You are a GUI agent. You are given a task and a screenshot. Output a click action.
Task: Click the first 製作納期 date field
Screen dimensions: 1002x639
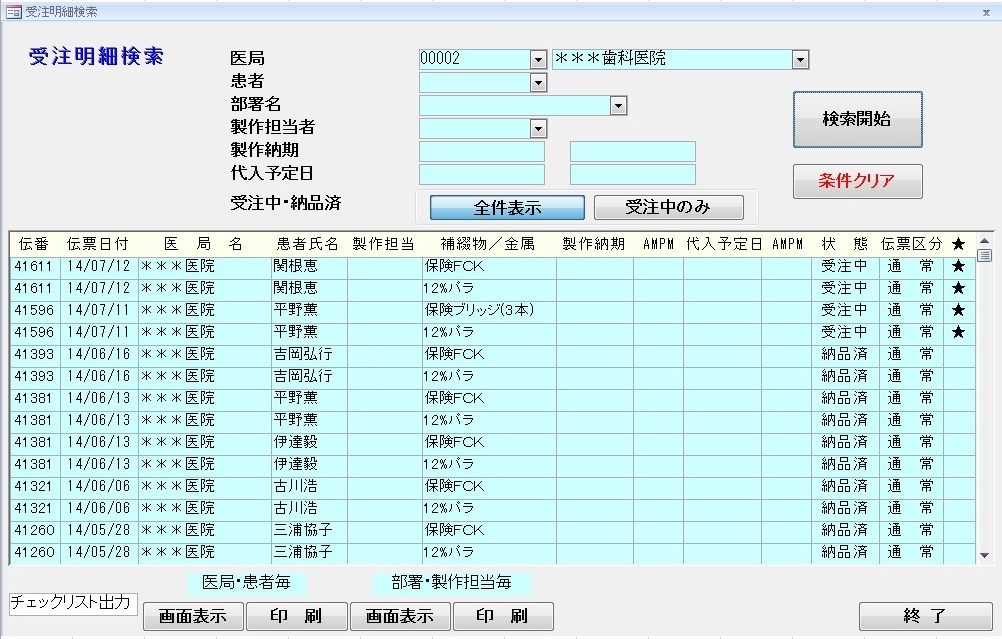pyautogui.click(x=482, y=152)
